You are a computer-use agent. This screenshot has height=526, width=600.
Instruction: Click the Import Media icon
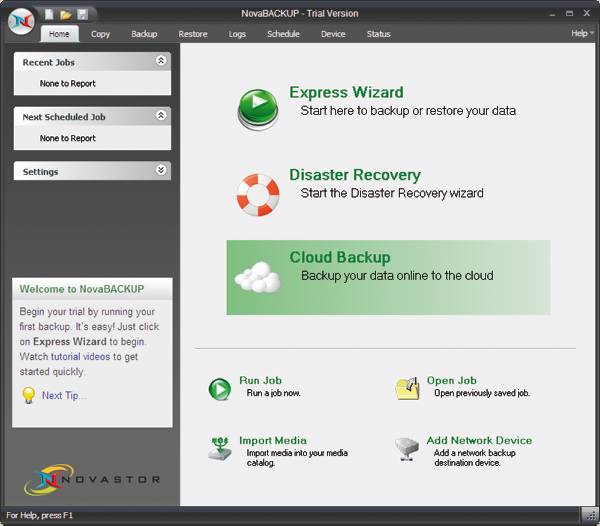(x=220, y=448)
